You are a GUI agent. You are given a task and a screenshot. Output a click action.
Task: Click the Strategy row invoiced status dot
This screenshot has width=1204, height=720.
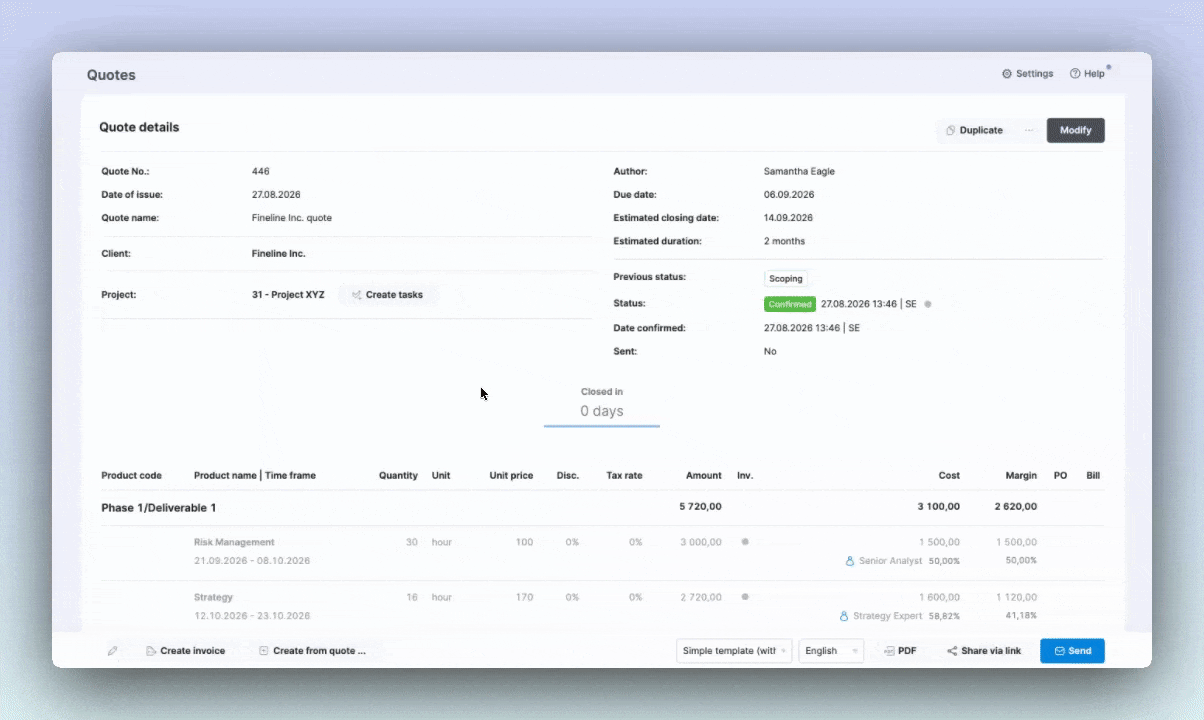click(745, 597)
